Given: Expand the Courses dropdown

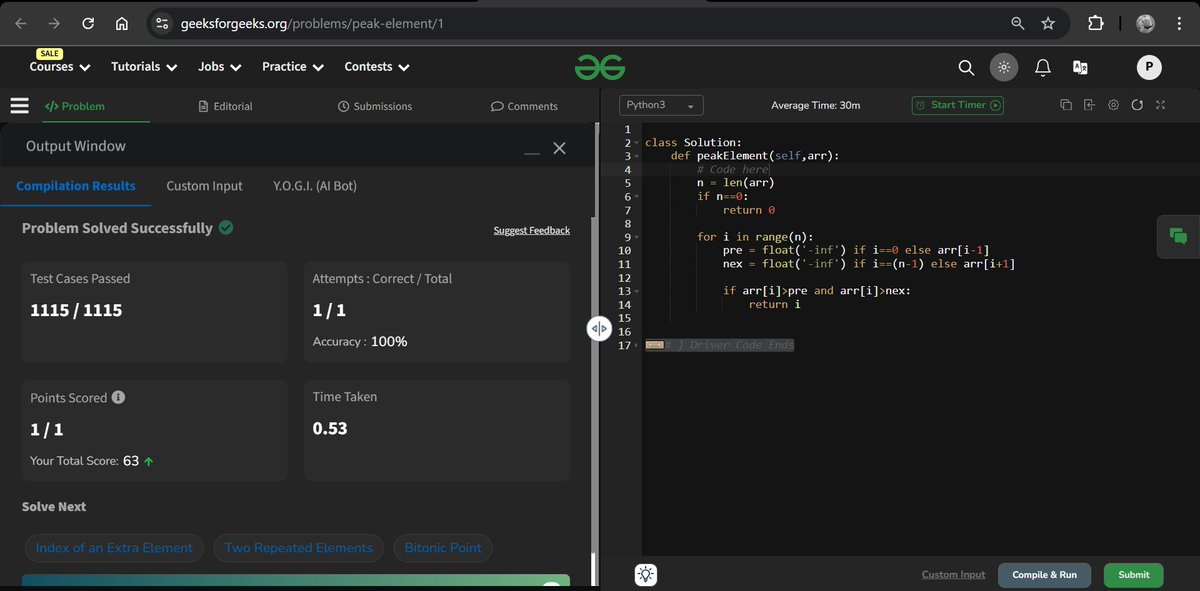Looking at the screenshot, I should click(60, 67).
